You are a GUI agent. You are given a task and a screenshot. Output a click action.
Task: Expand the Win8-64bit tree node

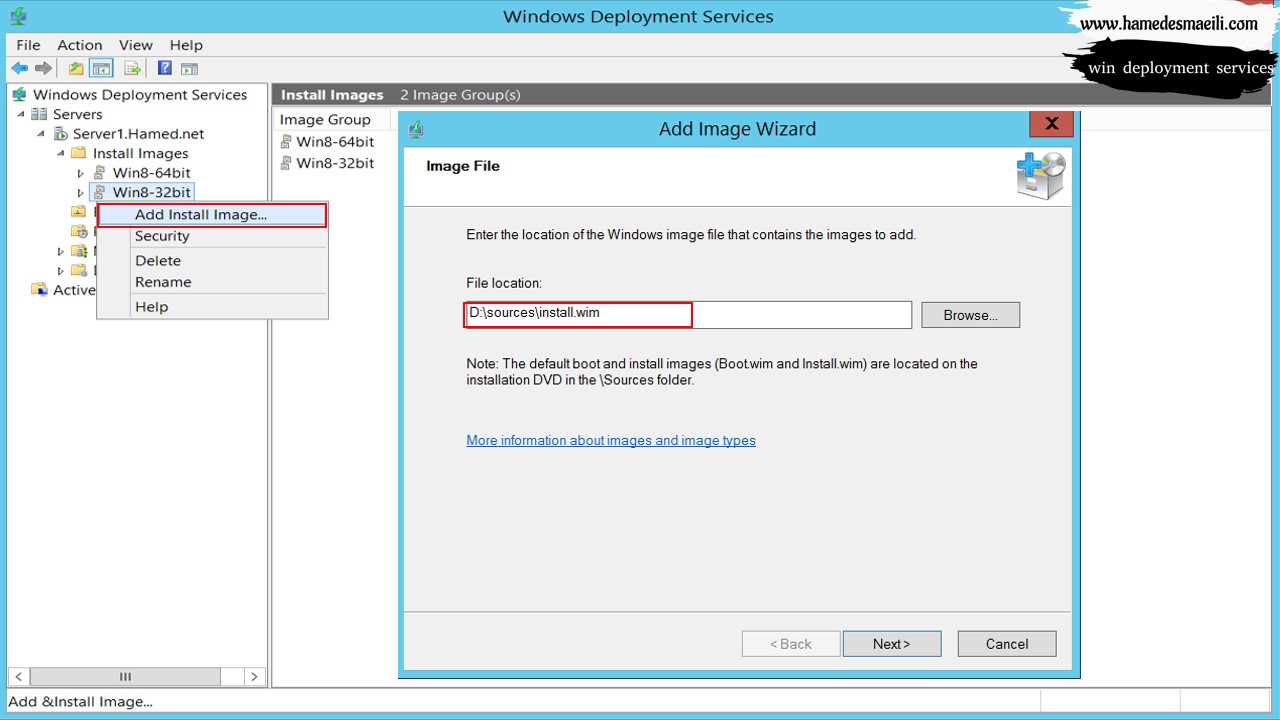coord(81,173)
